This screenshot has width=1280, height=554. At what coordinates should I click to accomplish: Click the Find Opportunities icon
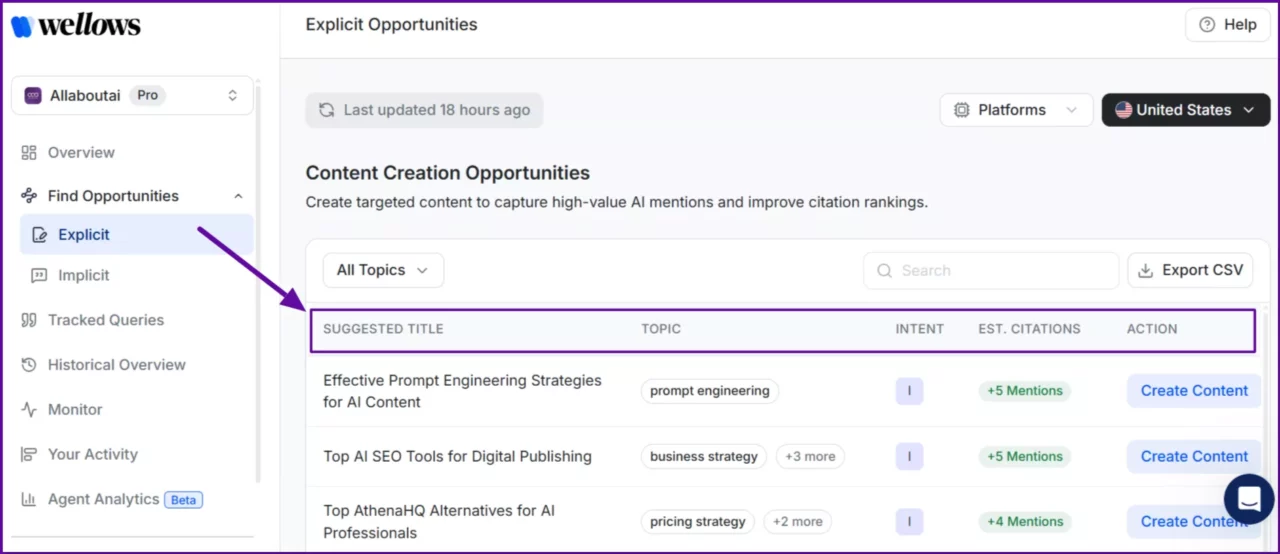point(29,196)
